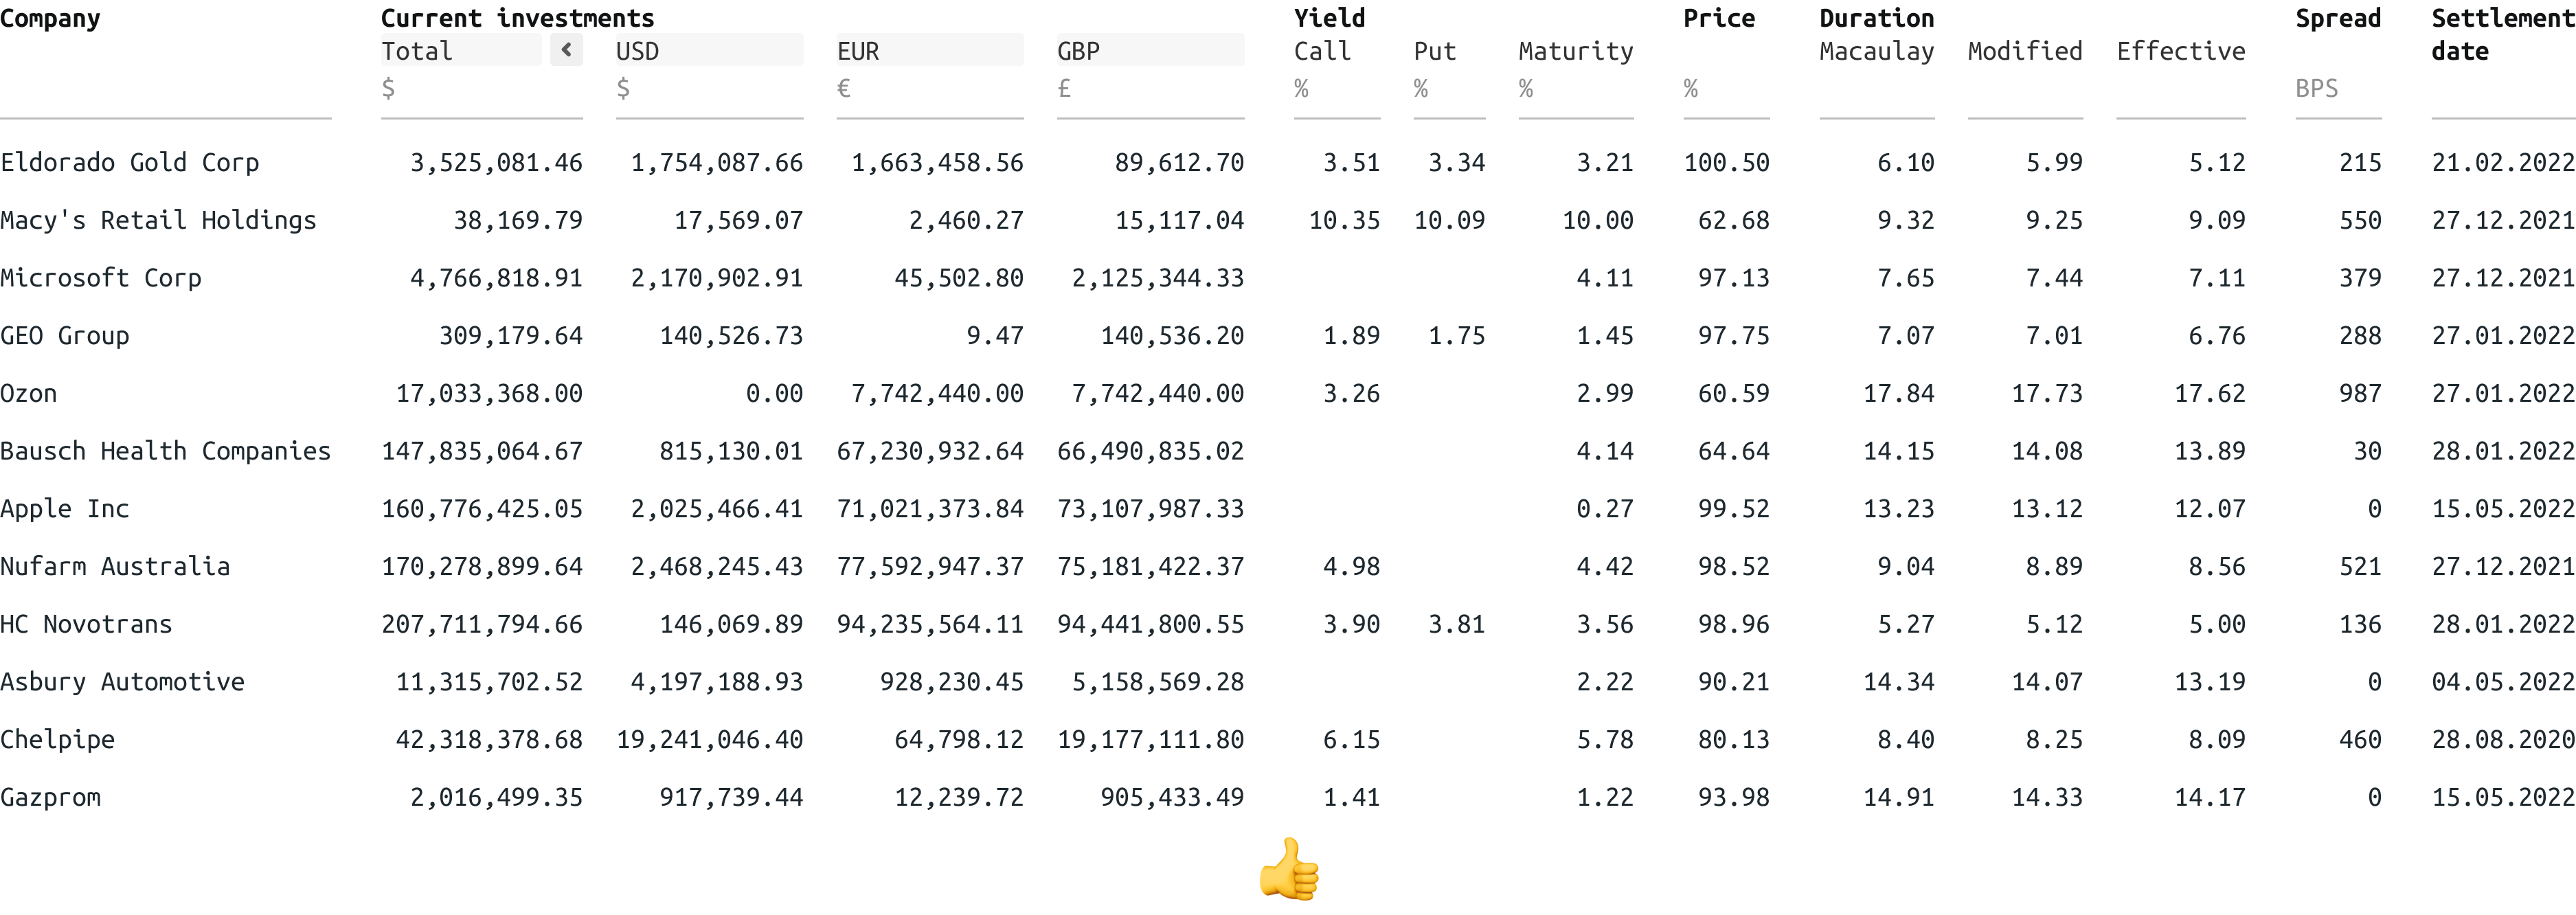Viewport: 2576px width, 915px height.
Task: Click Chelpipe settlement date 28.08.2020
Action: pyautogui.click(x=2503, y=740)
